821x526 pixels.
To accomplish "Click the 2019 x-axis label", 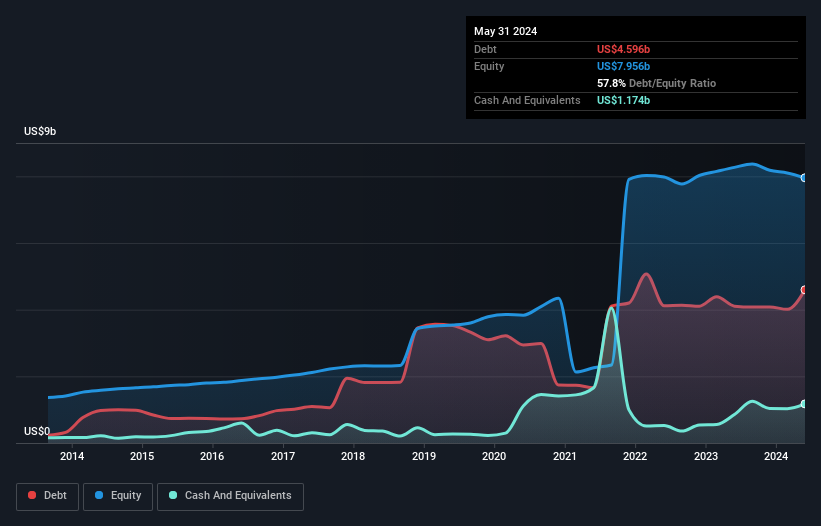I will coord(424,456).
